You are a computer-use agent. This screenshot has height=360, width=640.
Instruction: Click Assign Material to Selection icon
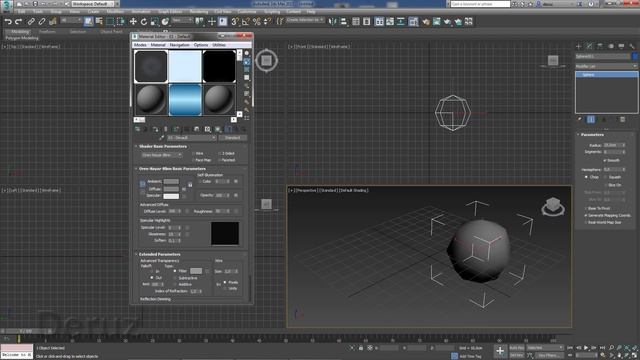pyautogui.click(x=155, y=129)
